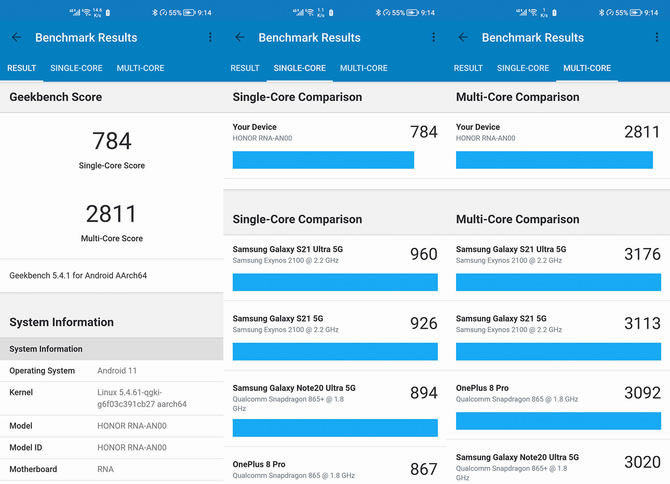This screenshot has width=670, height=484.
Task: Tap Geekbench Score heading
Action: coord(56,97)
